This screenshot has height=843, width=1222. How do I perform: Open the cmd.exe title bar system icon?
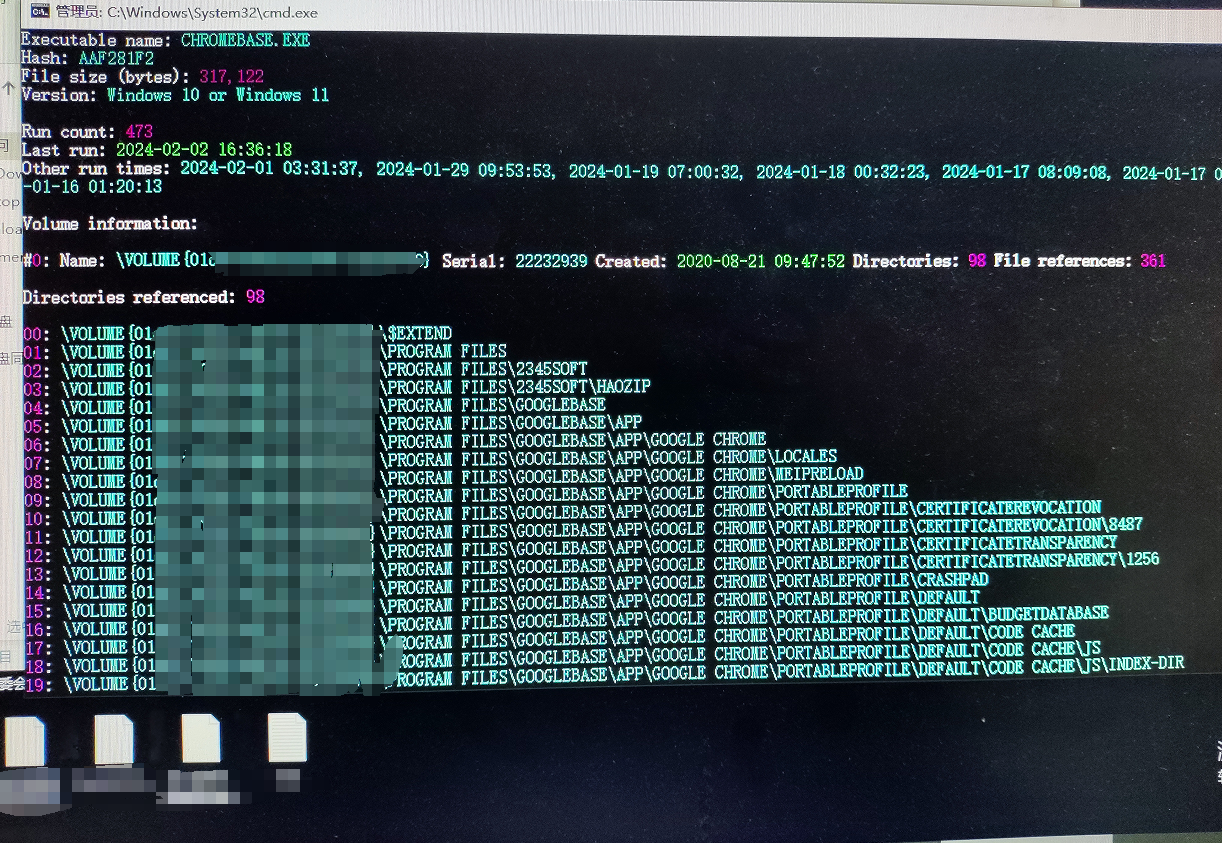coord(40,12)
